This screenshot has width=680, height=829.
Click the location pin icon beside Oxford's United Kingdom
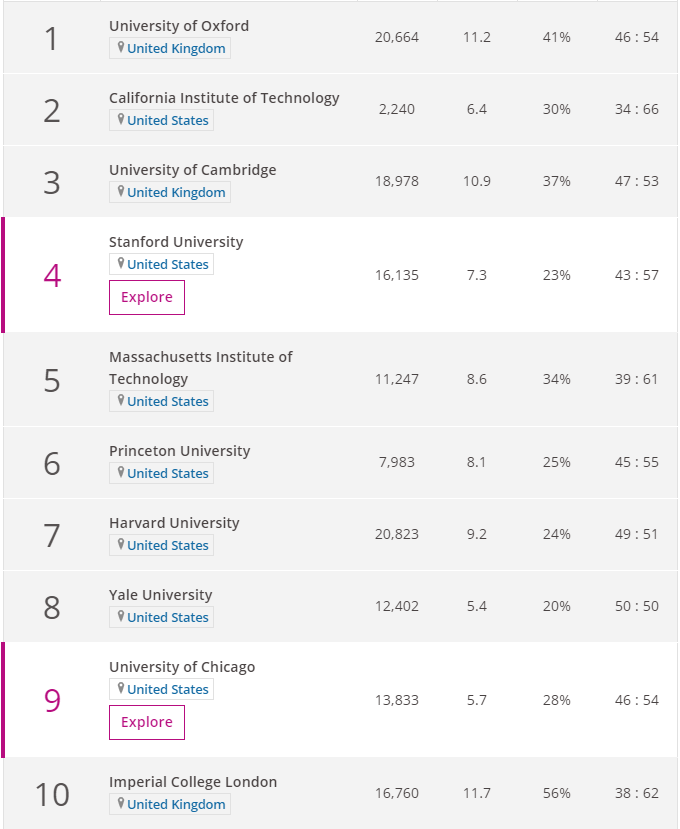click(121, 48)
